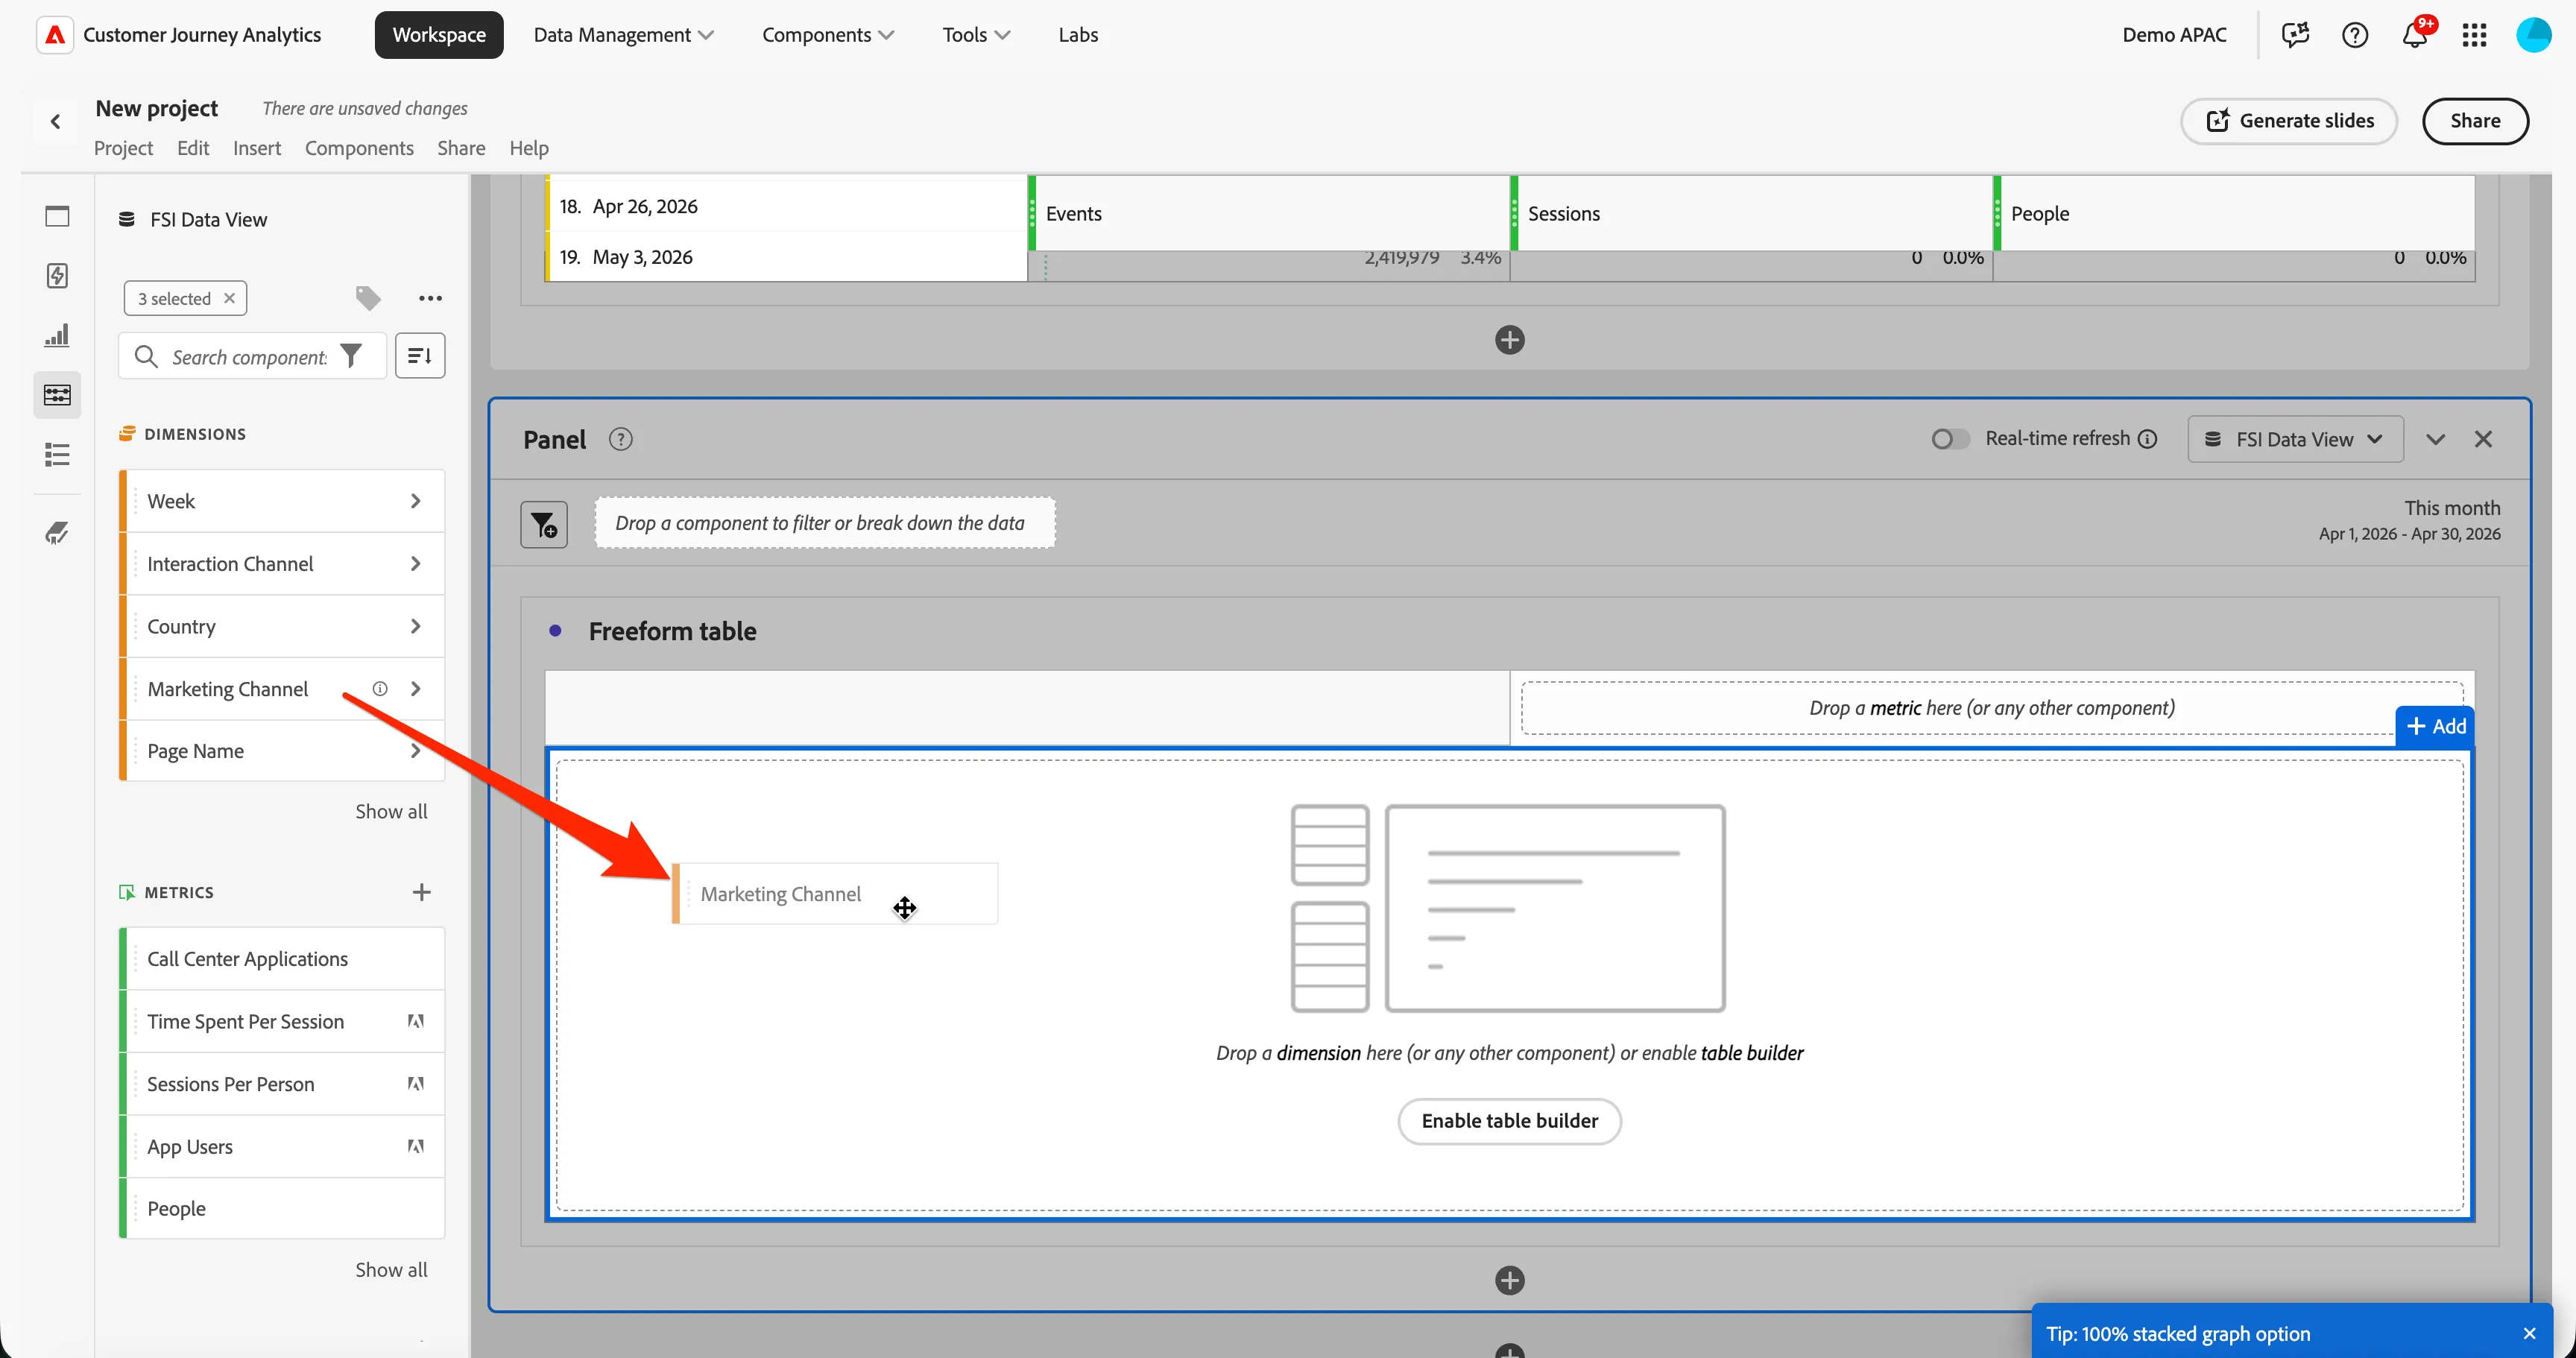Click the Marketing Channel info icon
This screenshot has width=2576, height=1358.
pos(380,688)
